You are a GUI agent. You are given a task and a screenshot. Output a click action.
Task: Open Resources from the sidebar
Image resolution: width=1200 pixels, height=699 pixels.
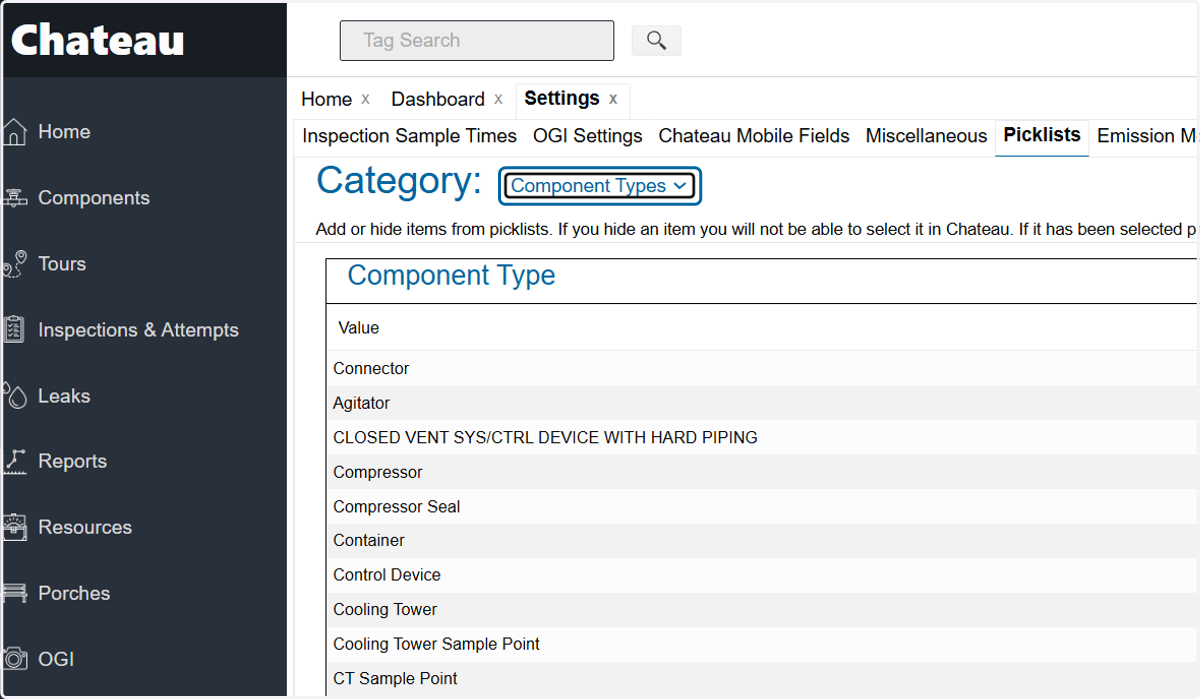click(85, 527)
